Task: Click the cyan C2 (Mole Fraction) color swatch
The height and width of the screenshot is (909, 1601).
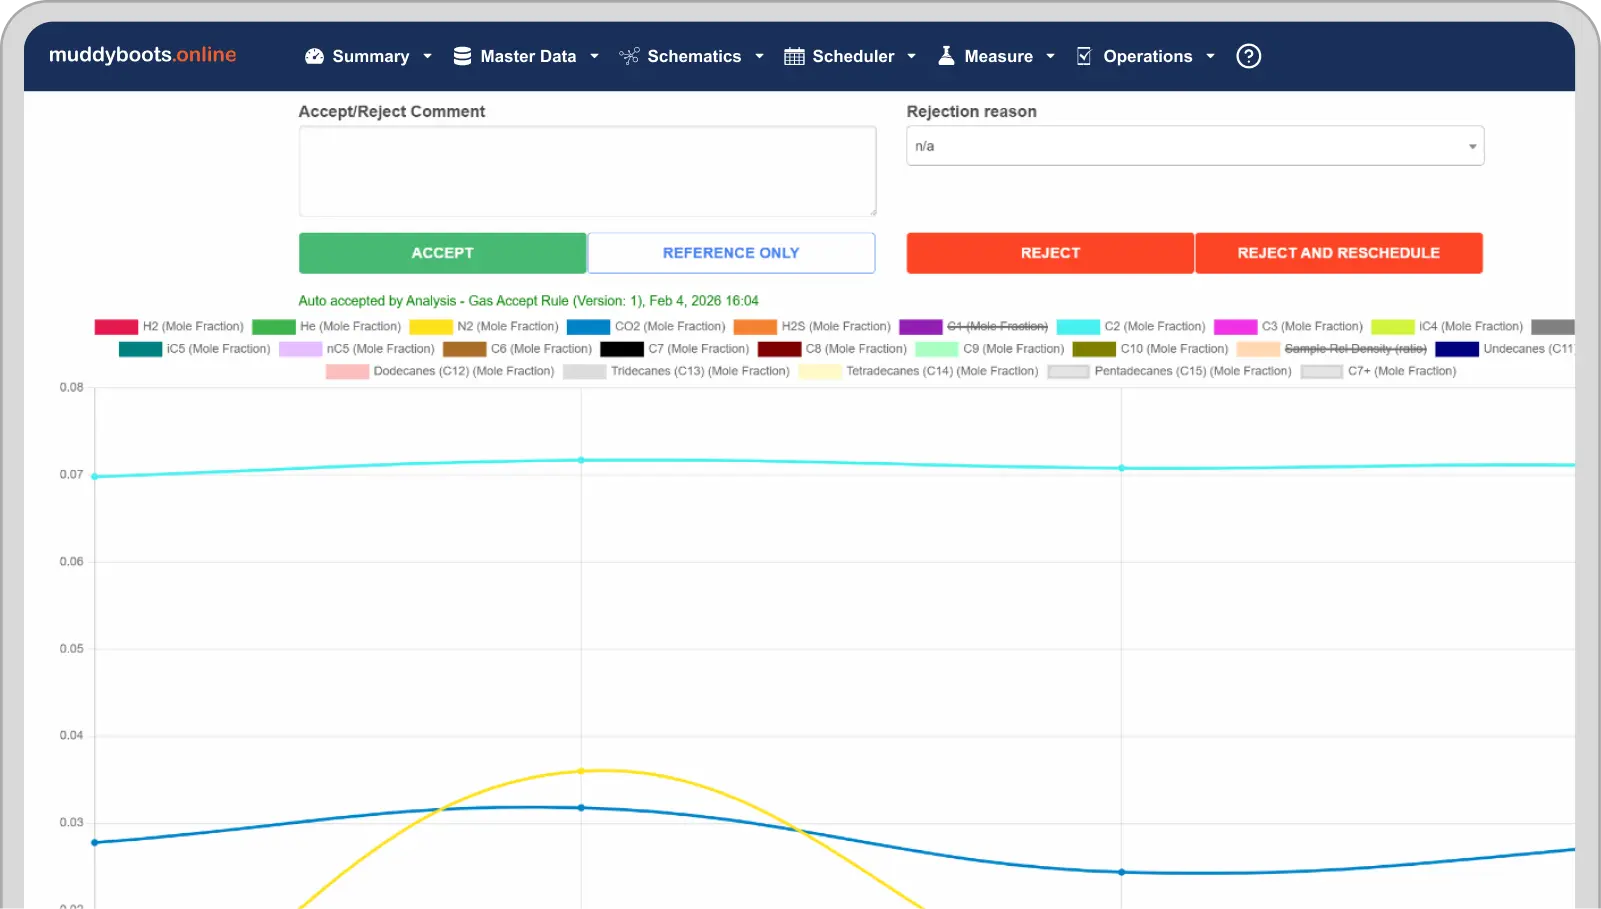Action: coord(1078,327)
